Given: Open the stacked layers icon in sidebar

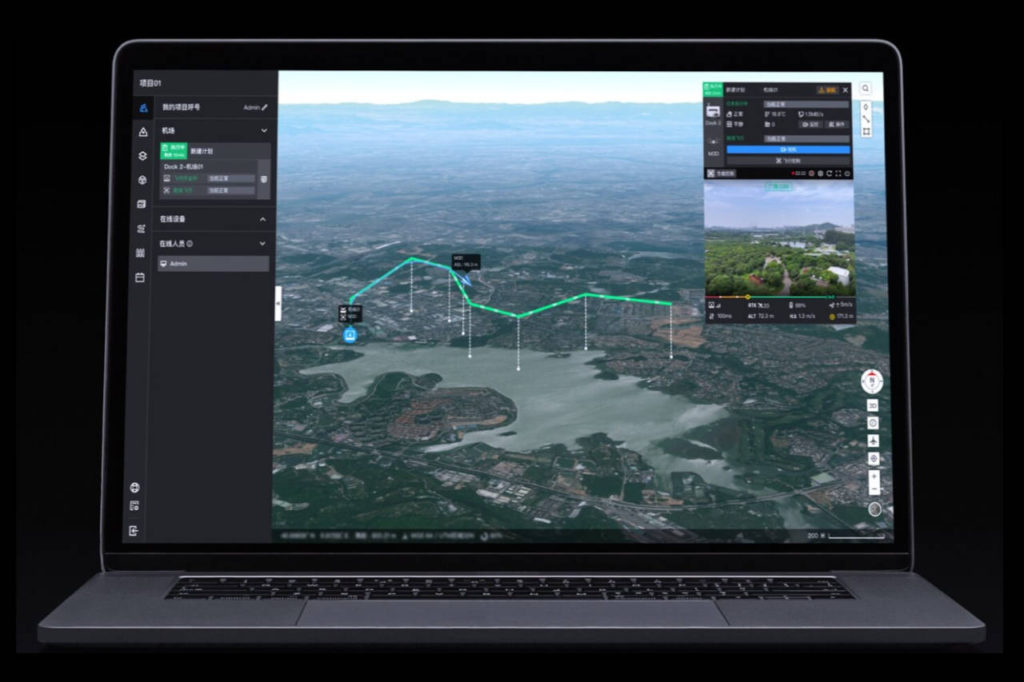Looking at the screenshot, I should (141, 155).
